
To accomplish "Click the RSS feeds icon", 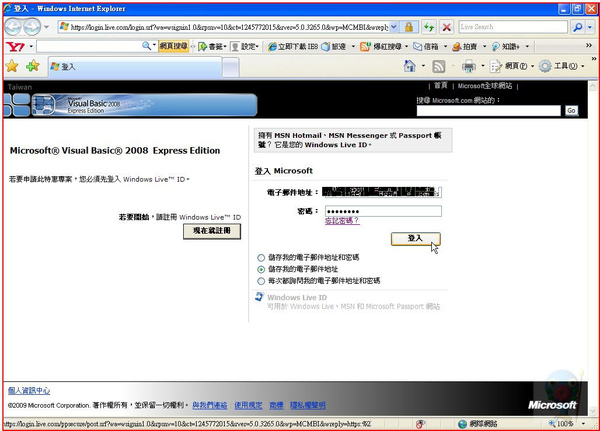I will pyautogui.click(x=439, y=67).
